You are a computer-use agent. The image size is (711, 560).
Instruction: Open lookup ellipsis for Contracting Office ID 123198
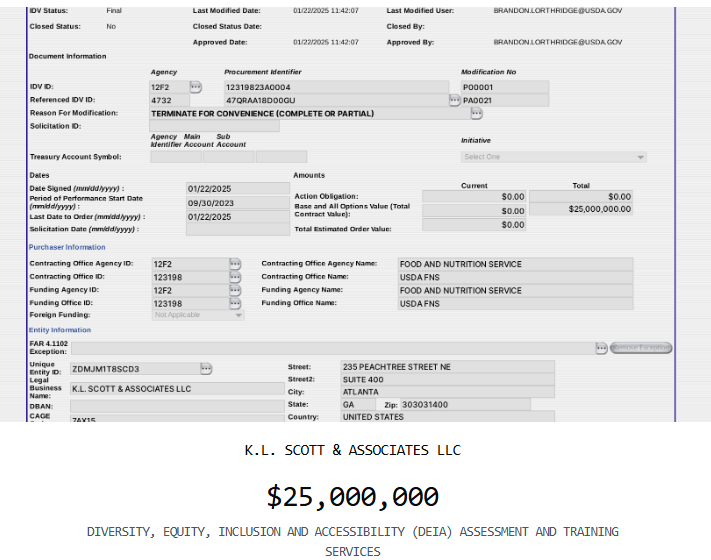(x=235, y=277)
